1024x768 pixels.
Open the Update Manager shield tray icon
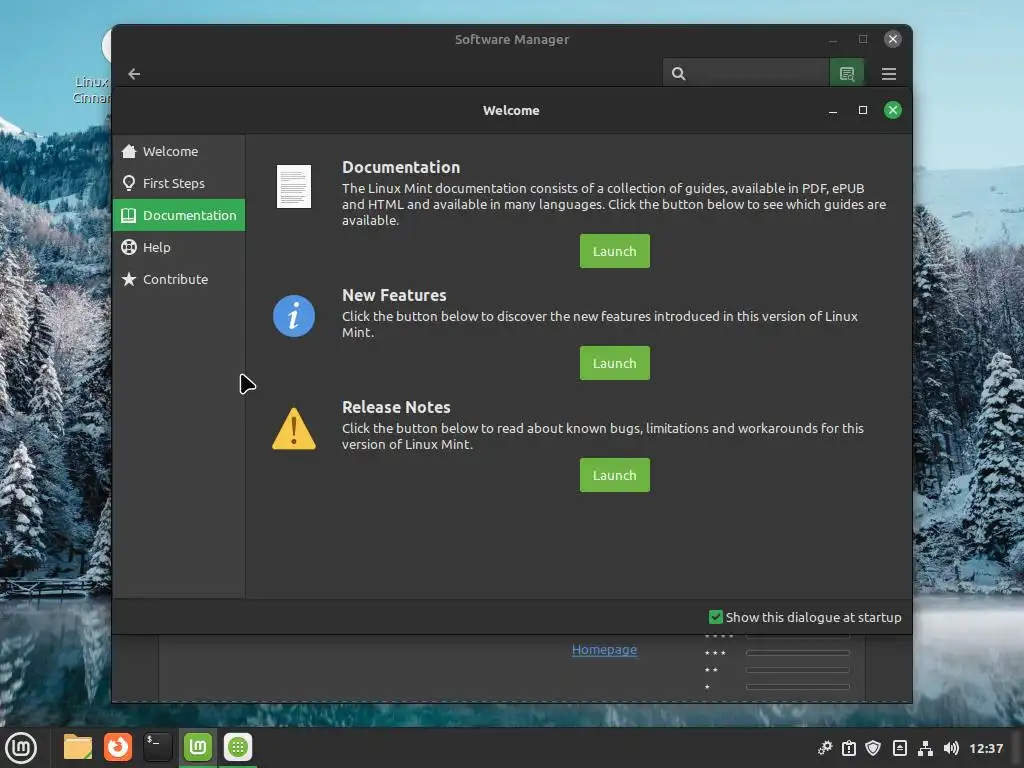coord(873,748)
